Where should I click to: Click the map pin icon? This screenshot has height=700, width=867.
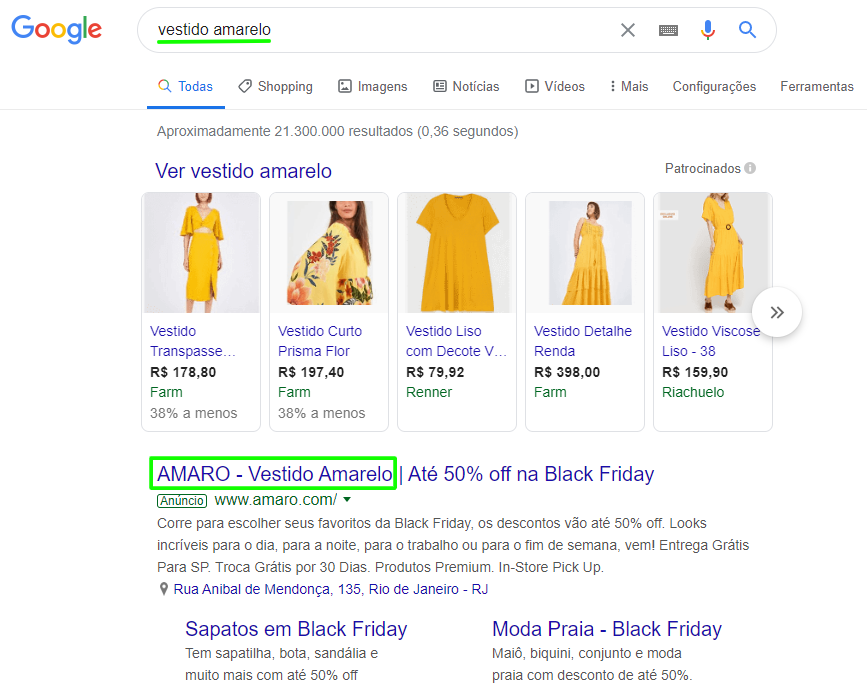click(x=164, y=589)
